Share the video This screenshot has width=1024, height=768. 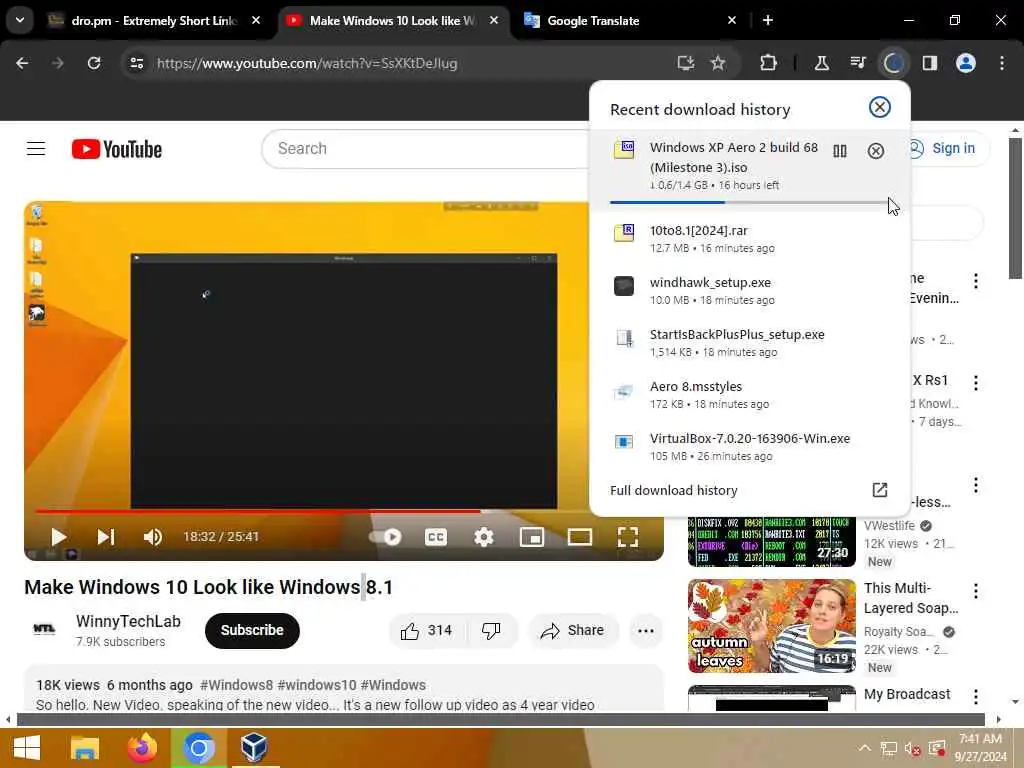573,631
